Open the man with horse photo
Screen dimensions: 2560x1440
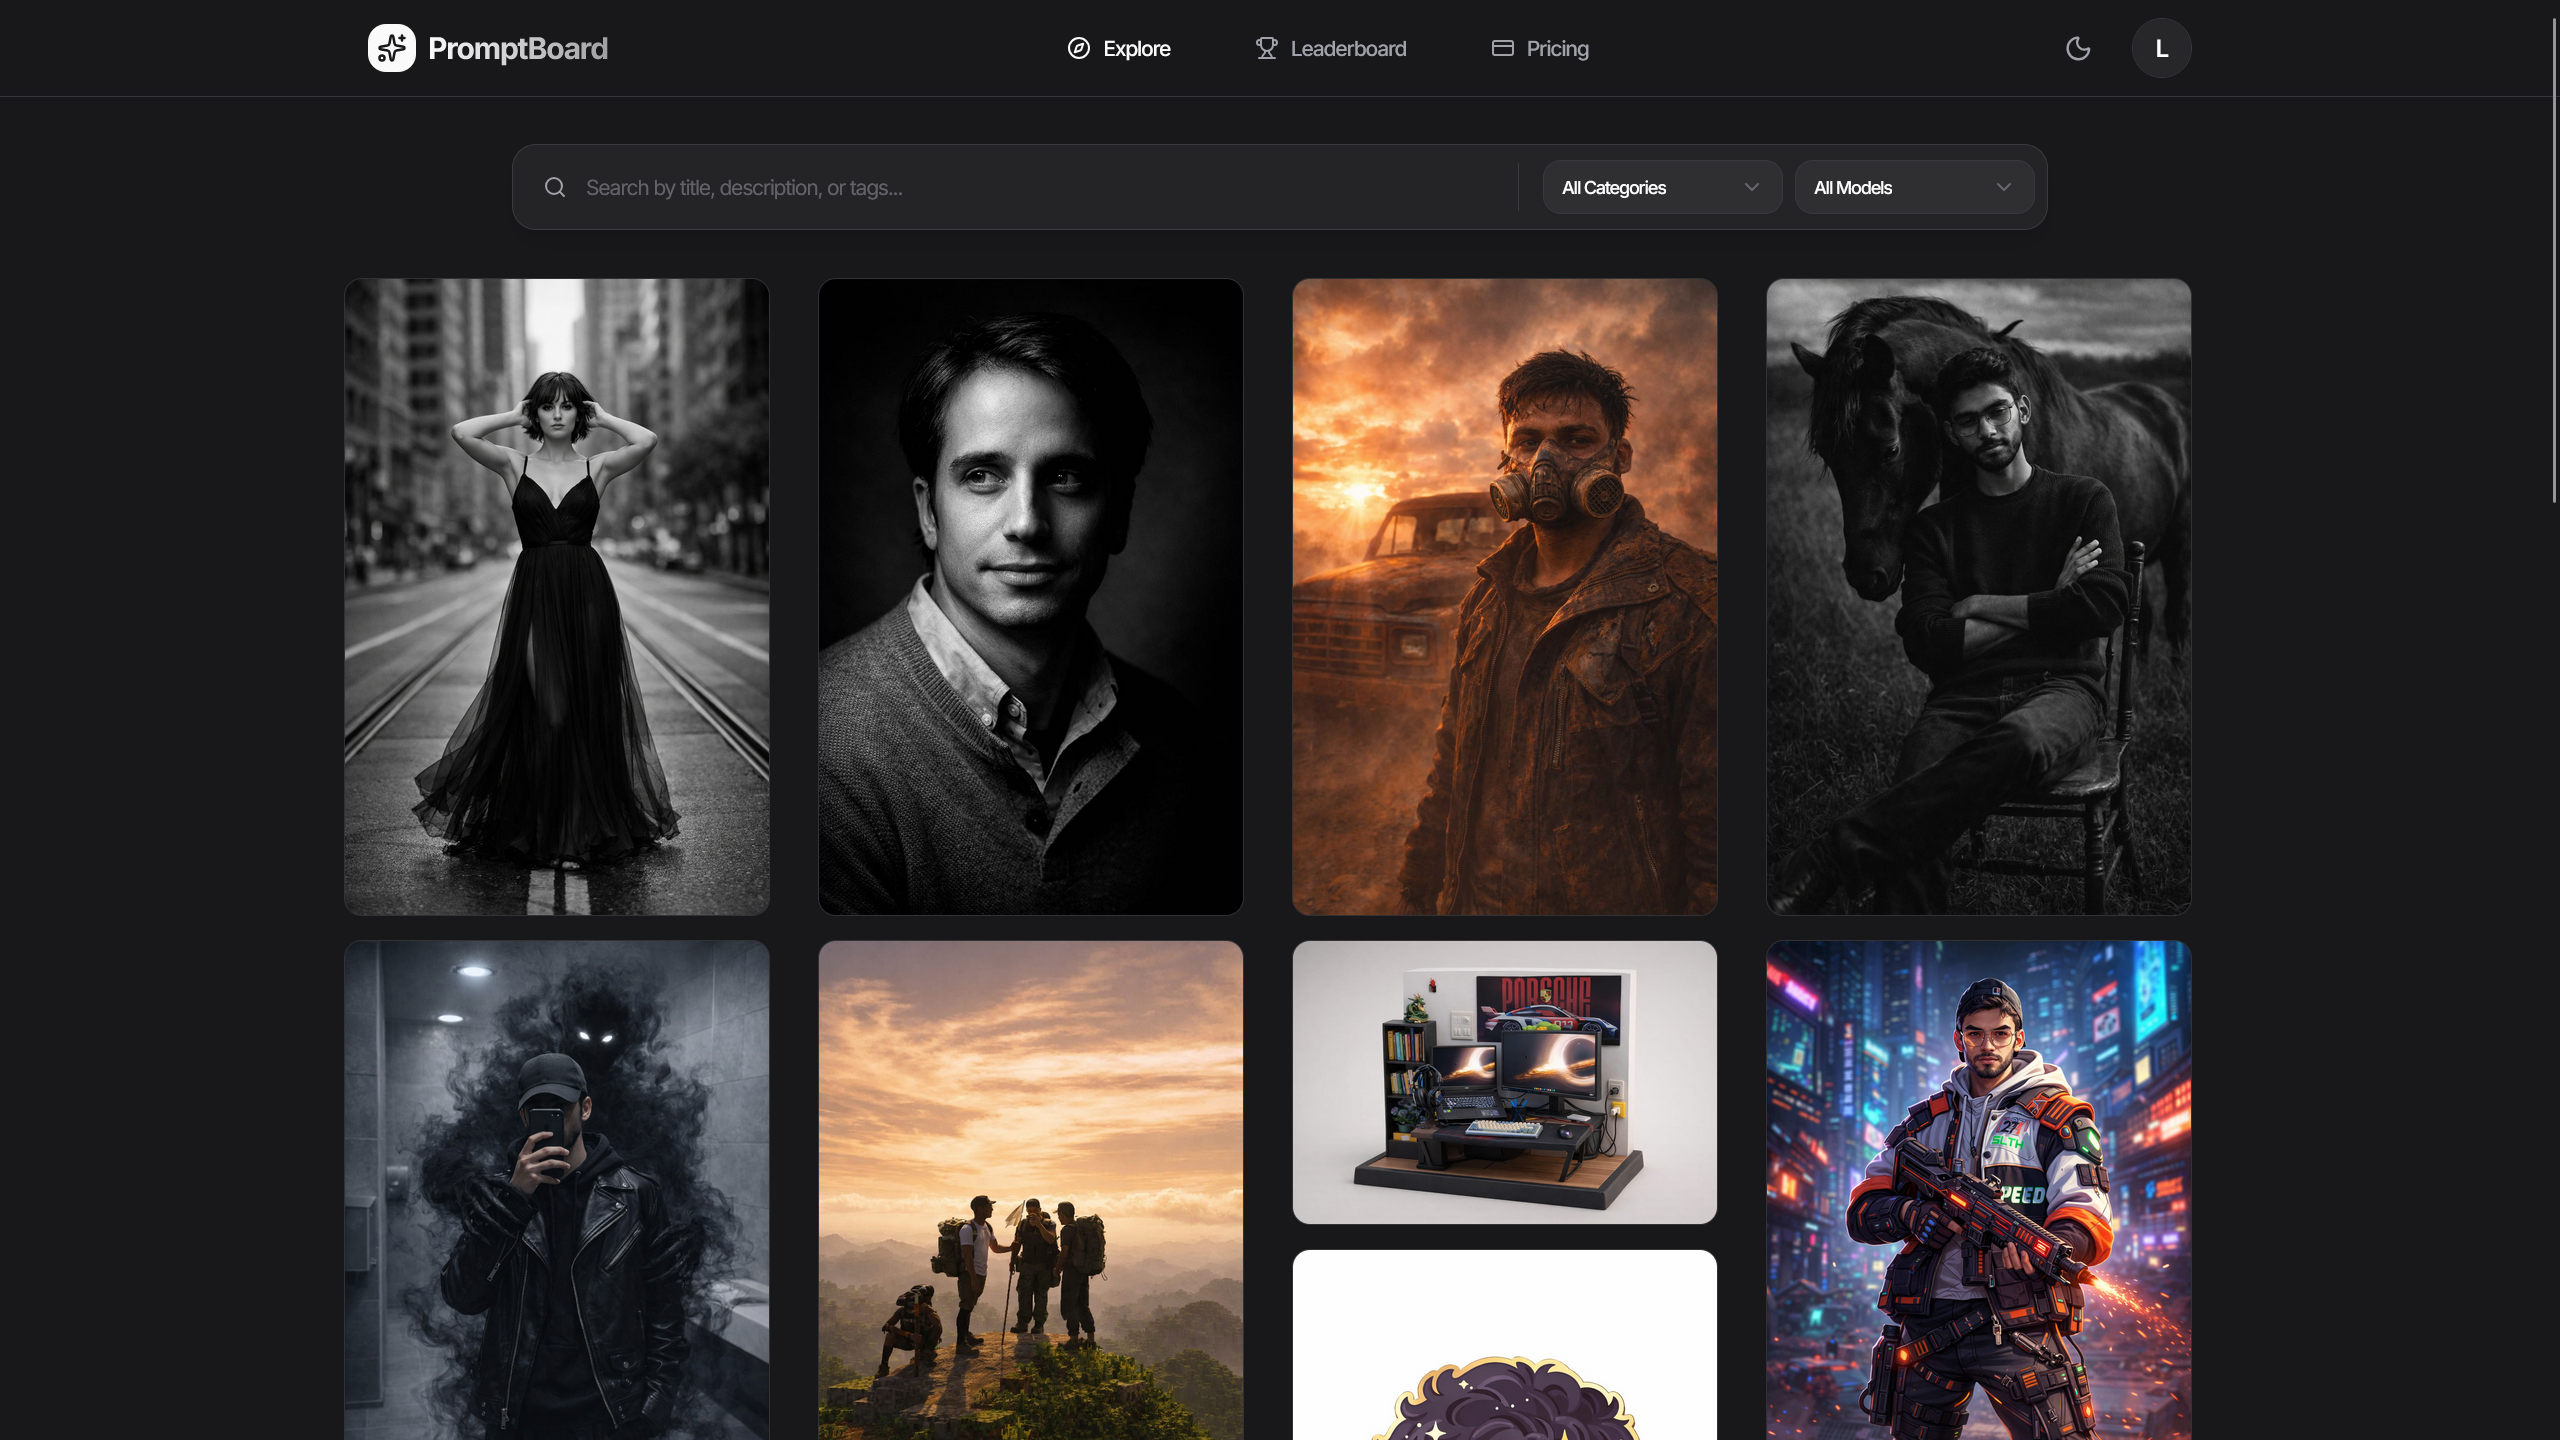[1978, 596]
